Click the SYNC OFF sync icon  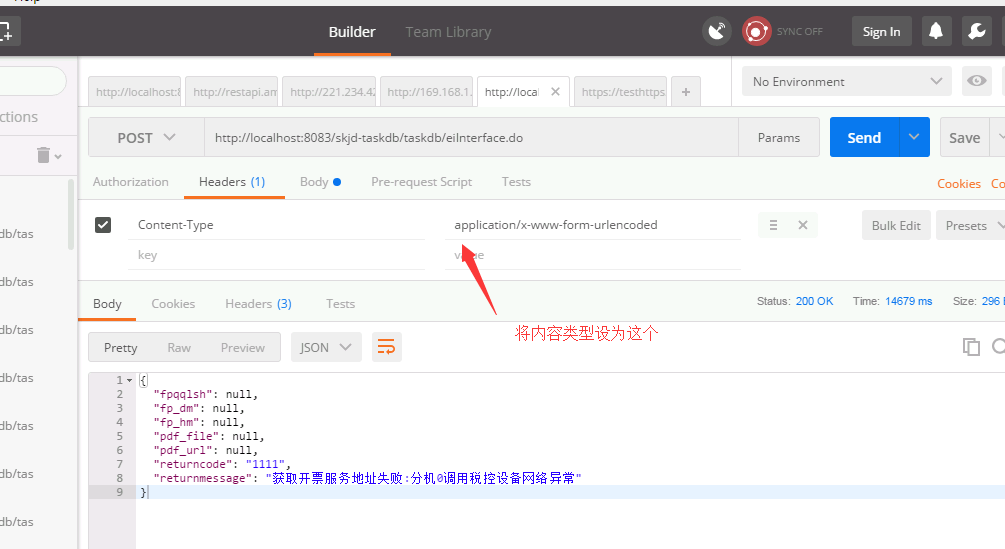[x=756, y=31]
